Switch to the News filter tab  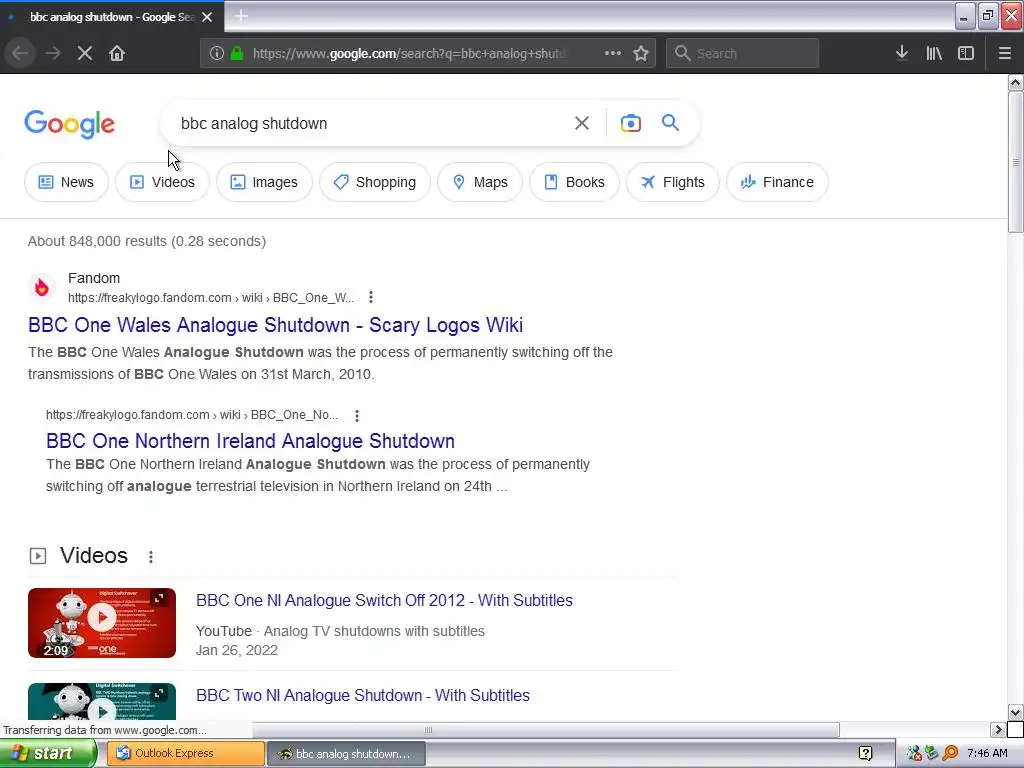(66, 182)
